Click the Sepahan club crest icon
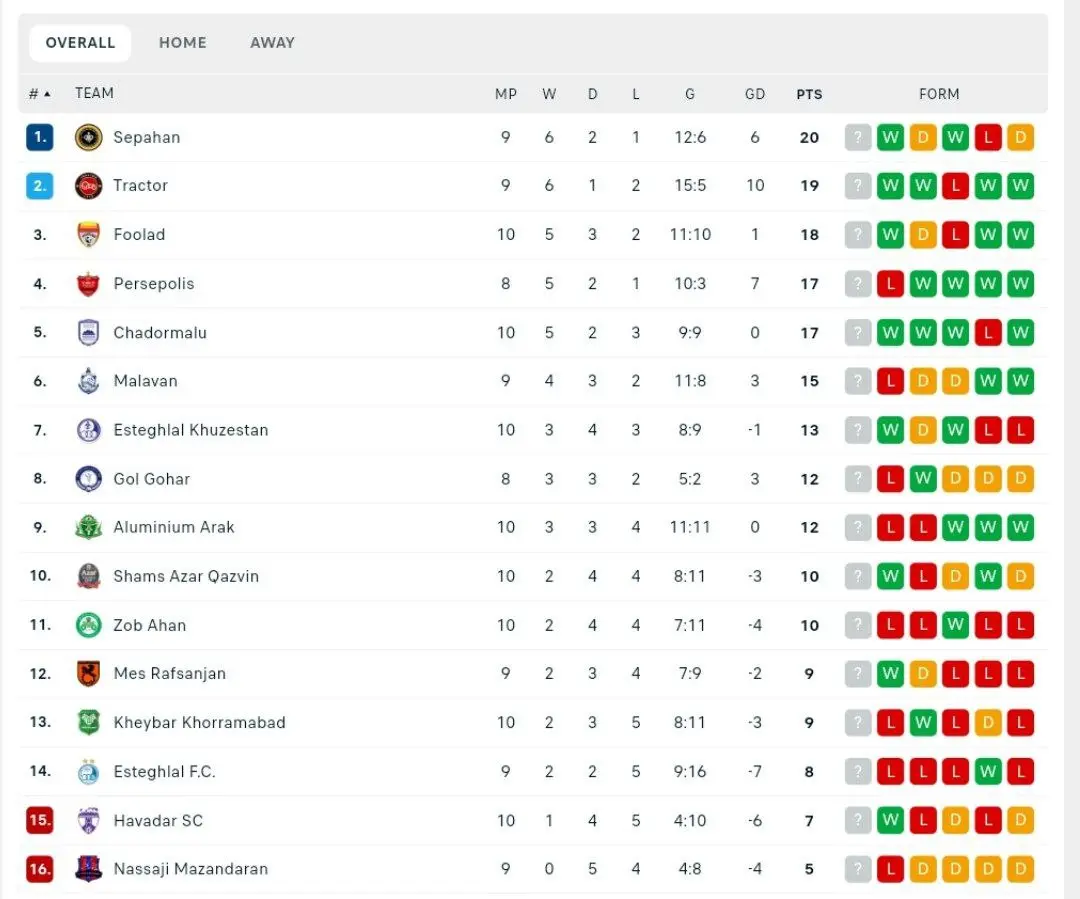This screenshot has height=899, width=1080. tap(89, 137)
